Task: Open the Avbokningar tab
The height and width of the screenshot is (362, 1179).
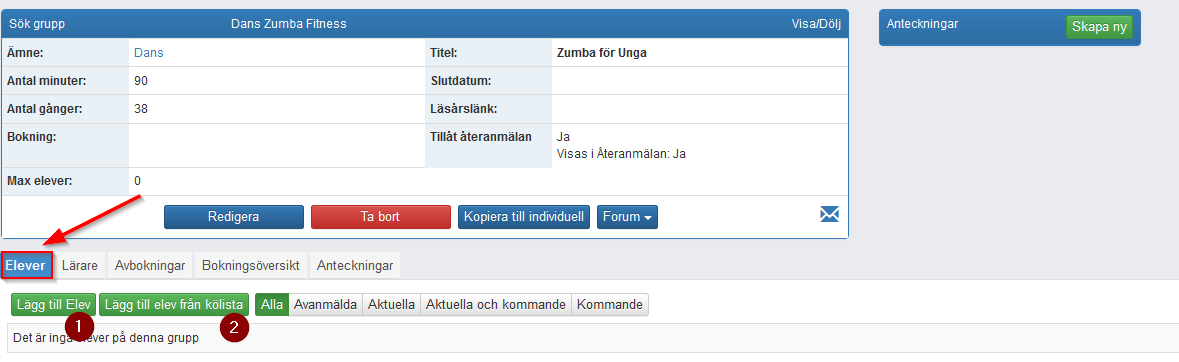Action: coord(150,266)
